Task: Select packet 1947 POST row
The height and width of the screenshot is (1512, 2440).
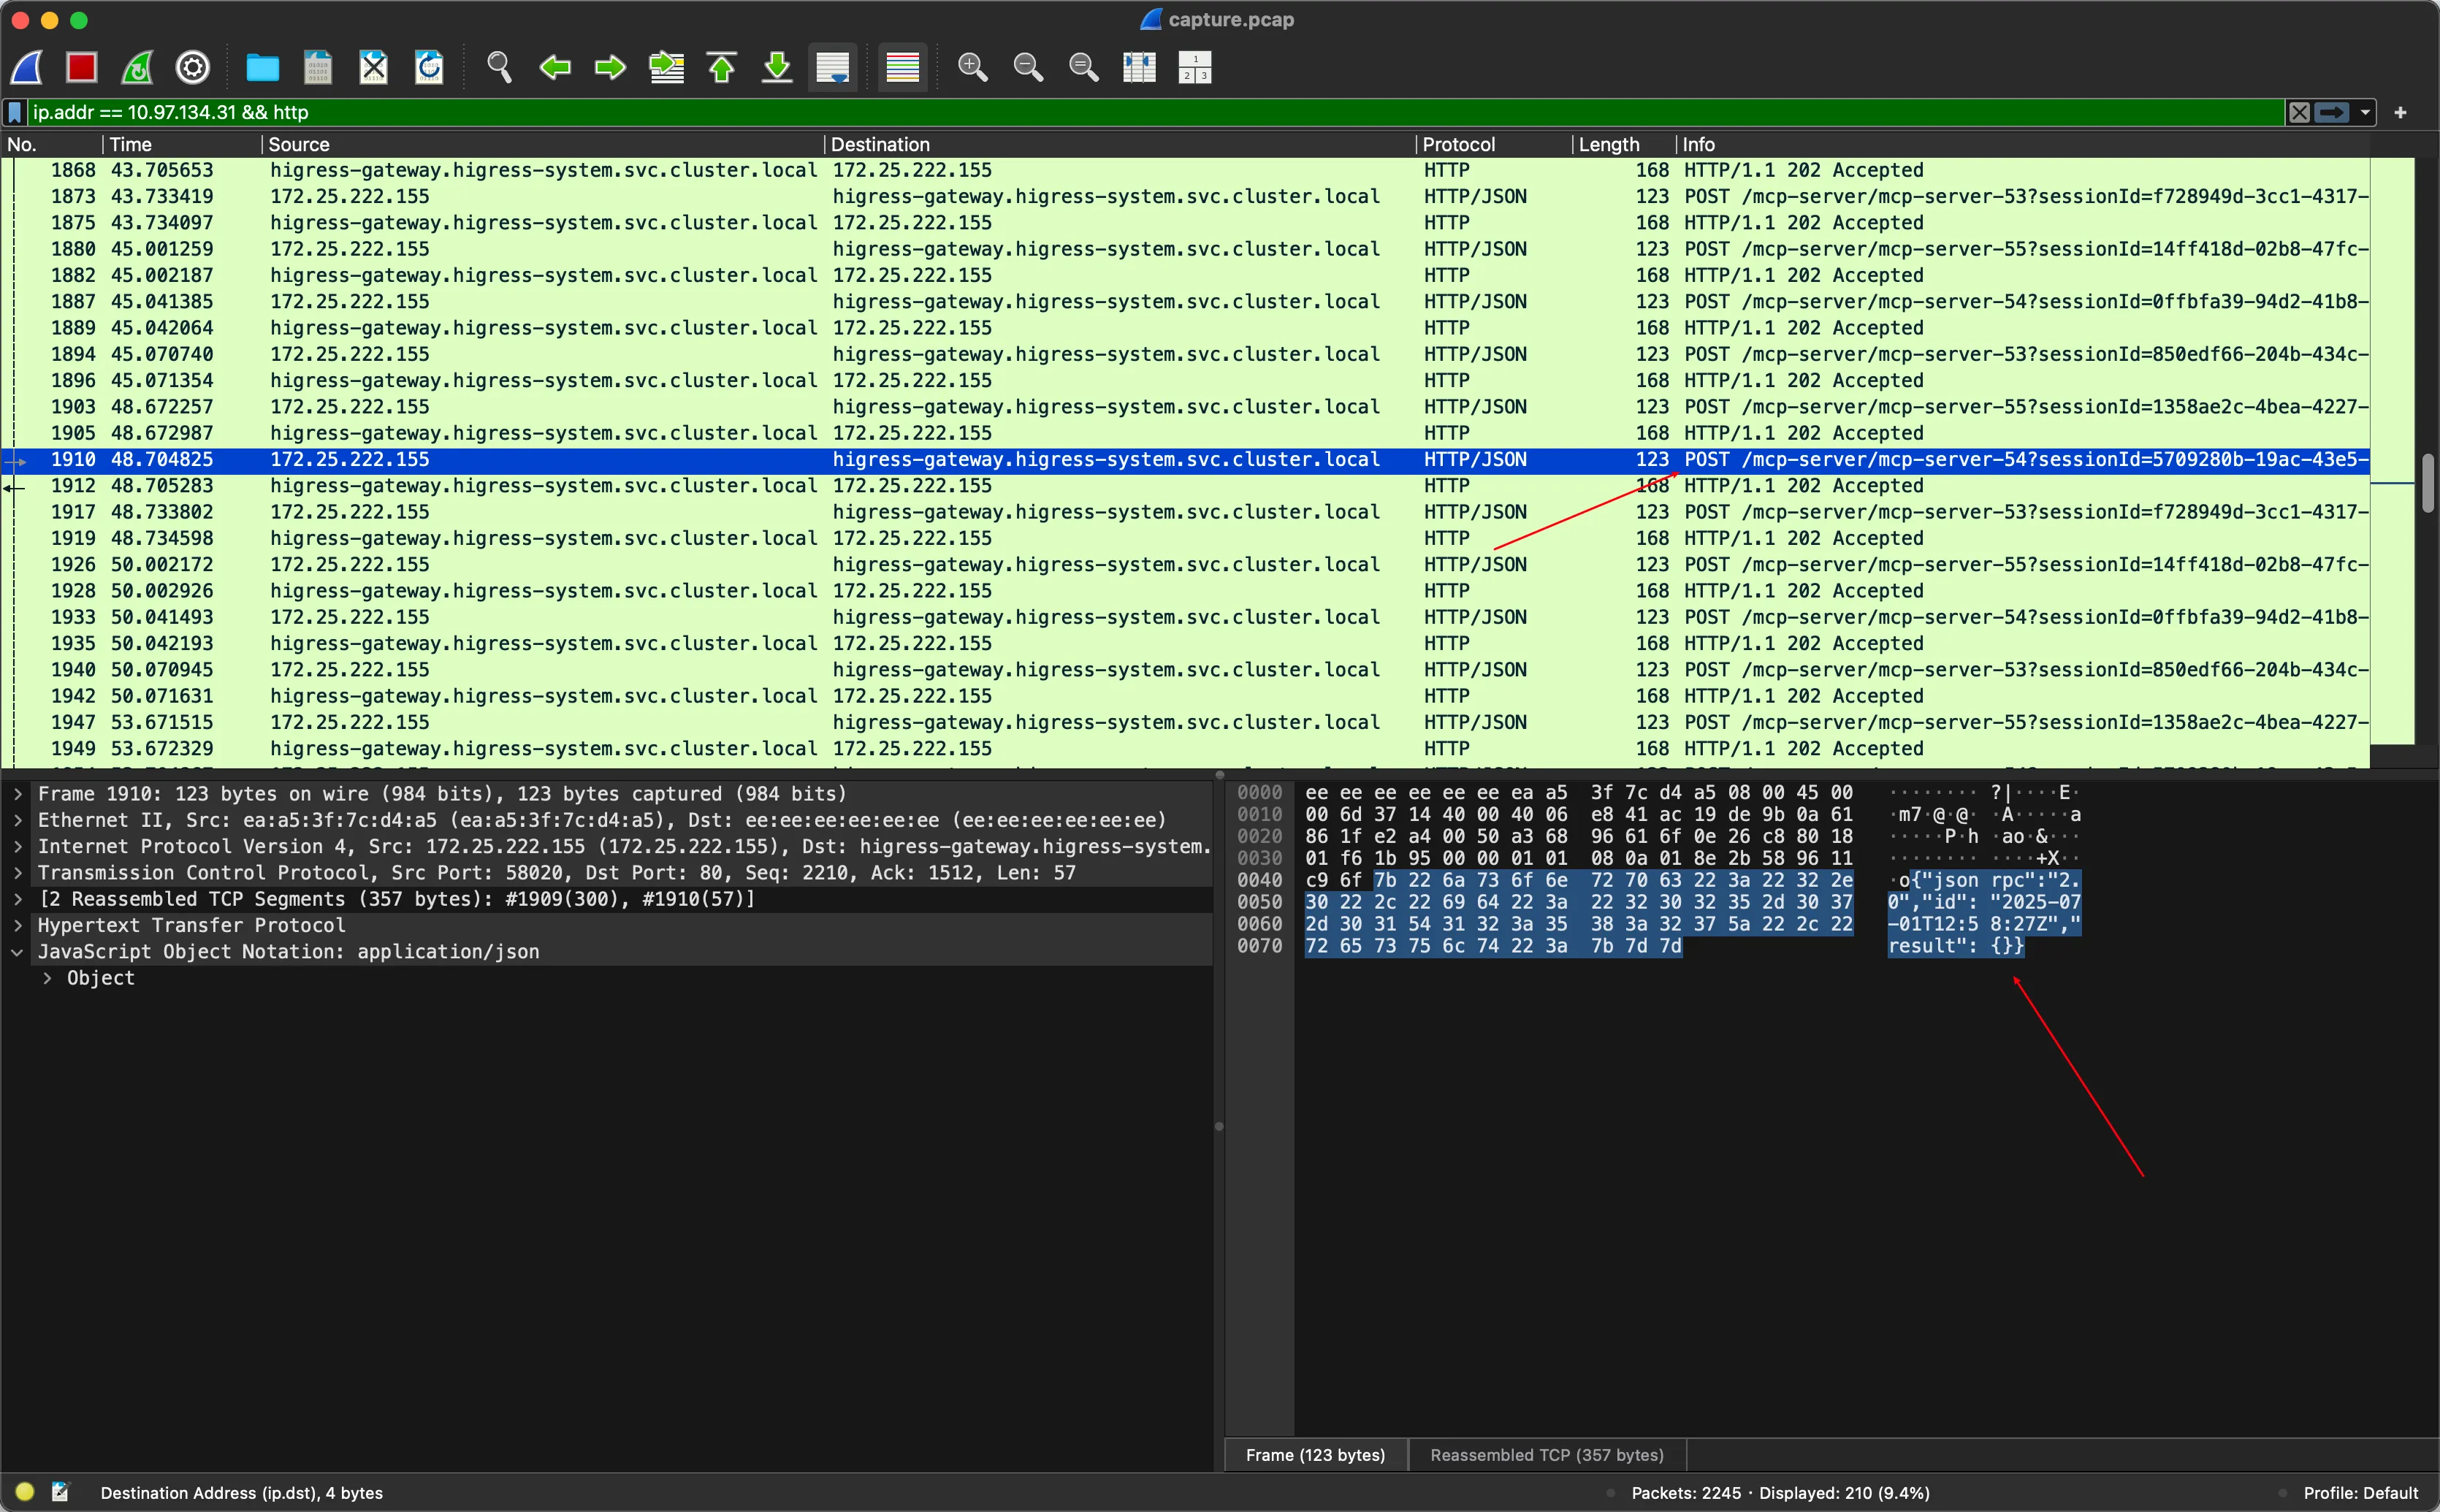Action: point(1185,722)
